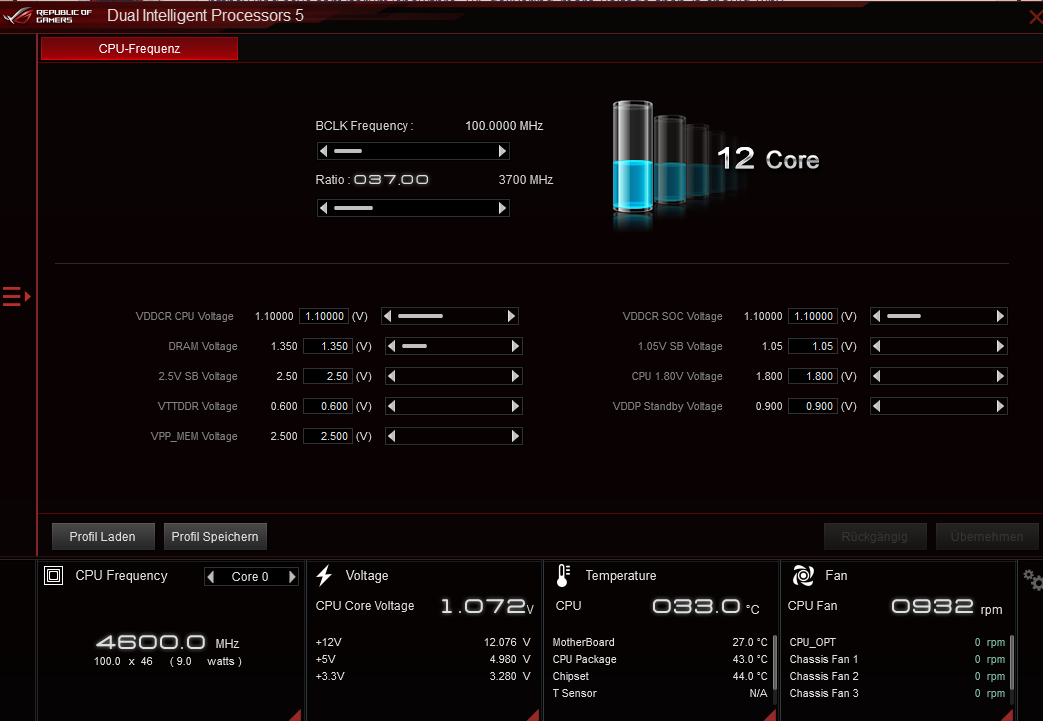The height and width of the screenshot is (721, 1043).
Task: Increase VDDCR CPU Voltage with right arrow
Action: click(512, 316)
